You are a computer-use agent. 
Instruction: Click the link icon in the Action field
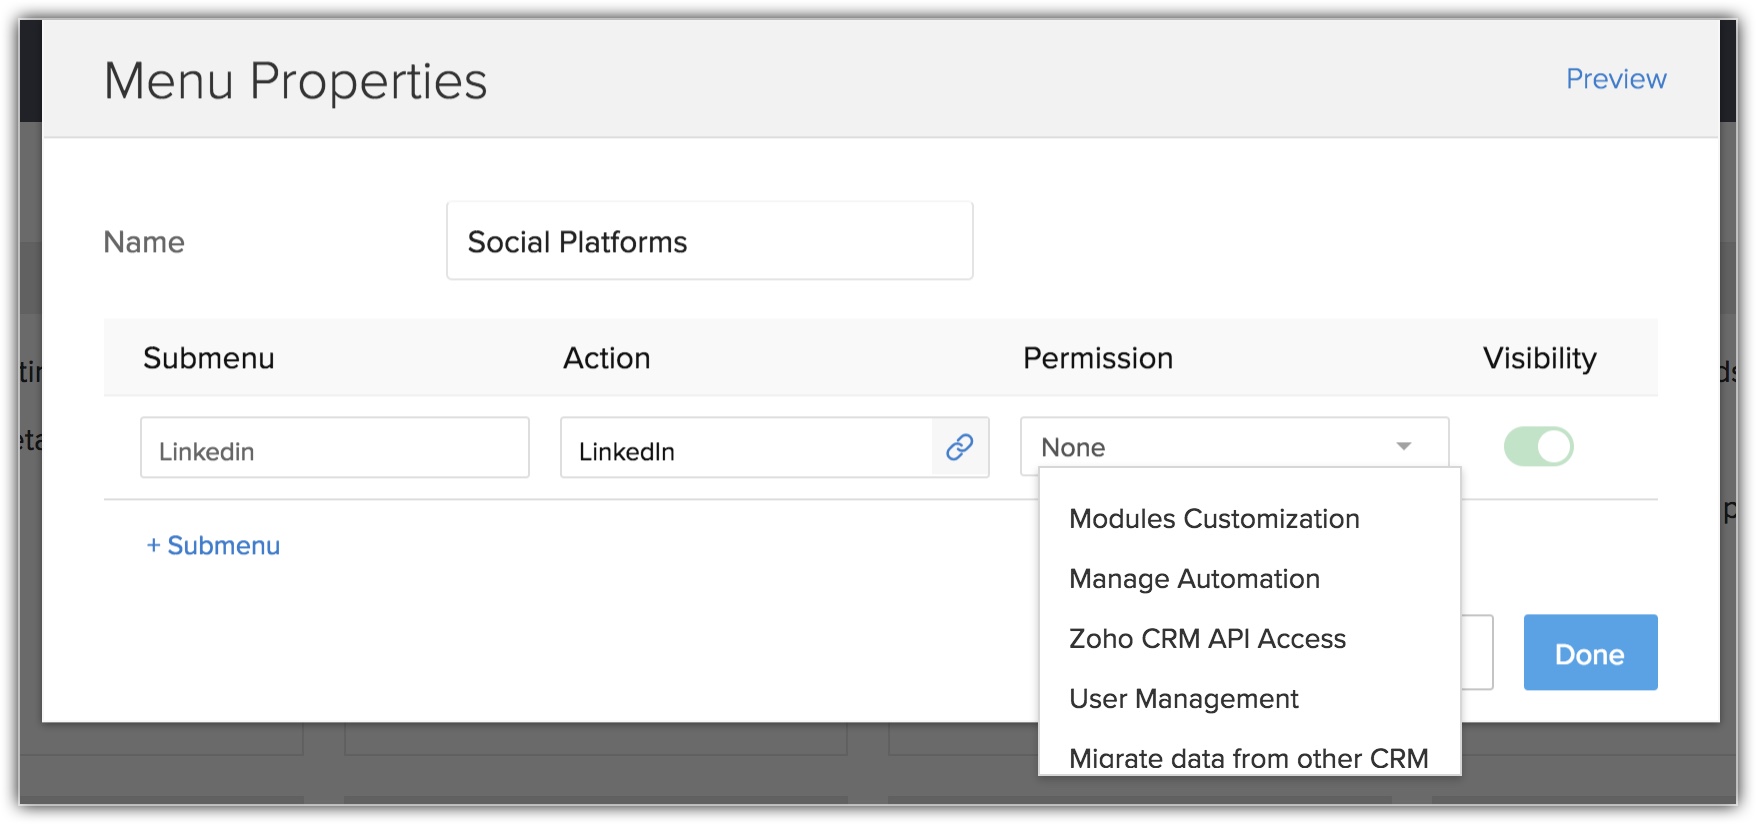[960, 447]
